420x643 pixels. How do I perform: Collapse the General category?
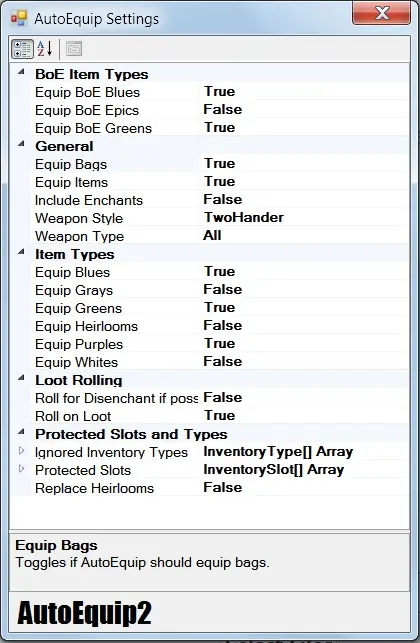21,145
